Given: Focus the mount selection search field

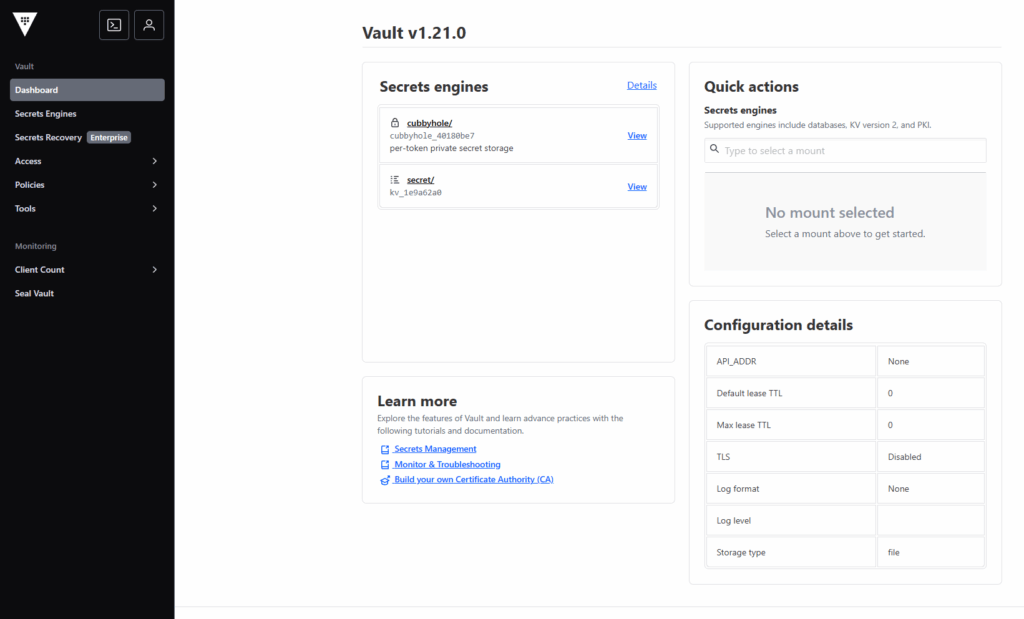Looking at the screenshot, I should coord(850,151).
